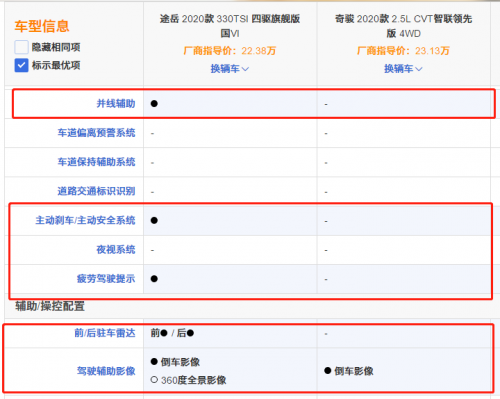The image size is (500, 399).
Task: Click the 夜视系统 link
Action: point(116,250)
